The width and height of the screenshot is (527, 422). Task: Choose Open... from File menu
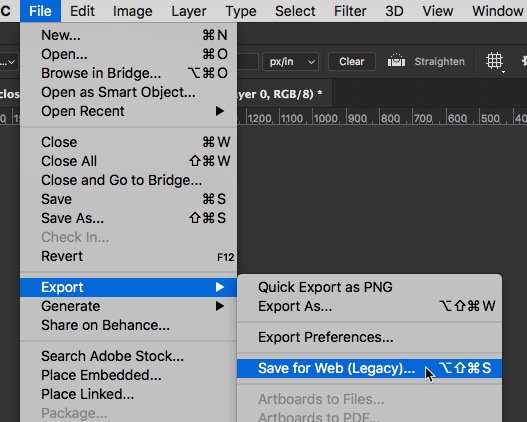(x=128, y=54)
